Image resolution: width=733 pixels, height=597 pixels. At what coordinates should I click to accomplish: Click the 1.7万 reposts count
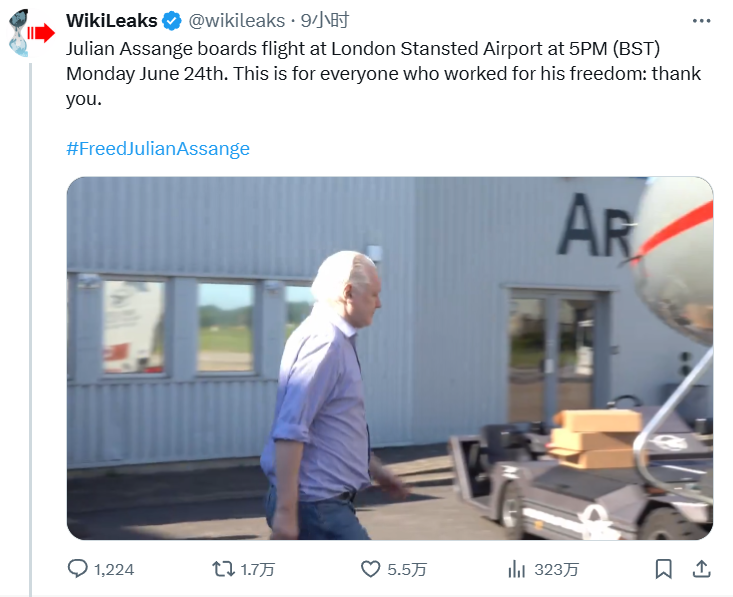[258, 569]
